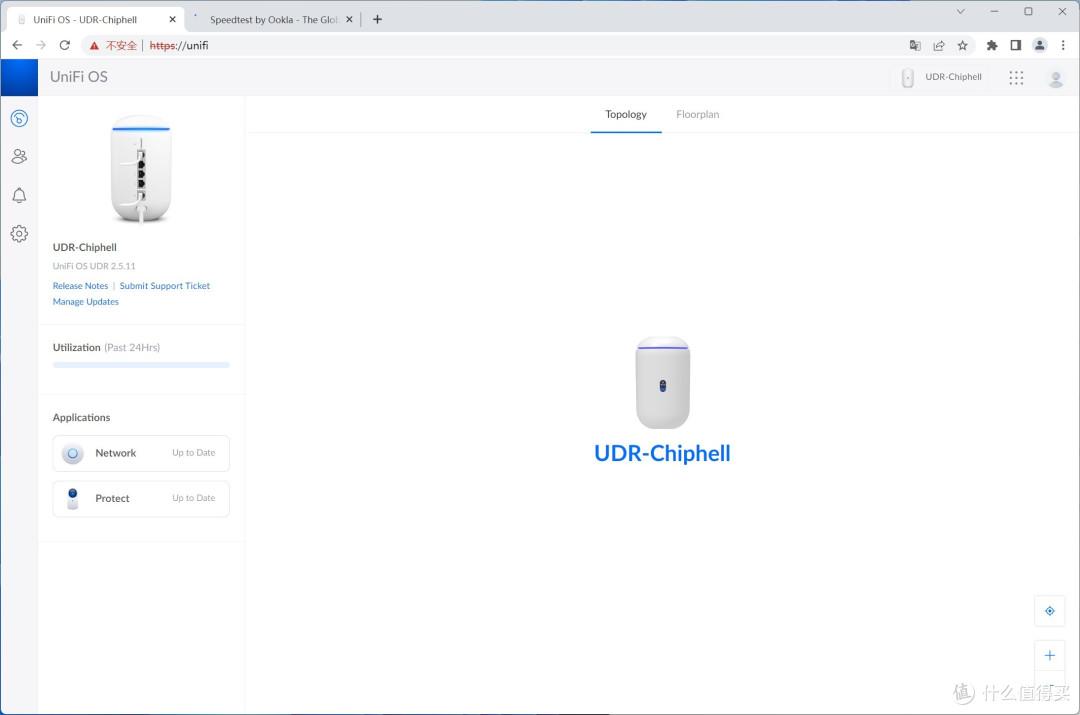The image size is (1080, 715).
Task: Open the Users panel in the sidebar
Action: pos(19,156)
